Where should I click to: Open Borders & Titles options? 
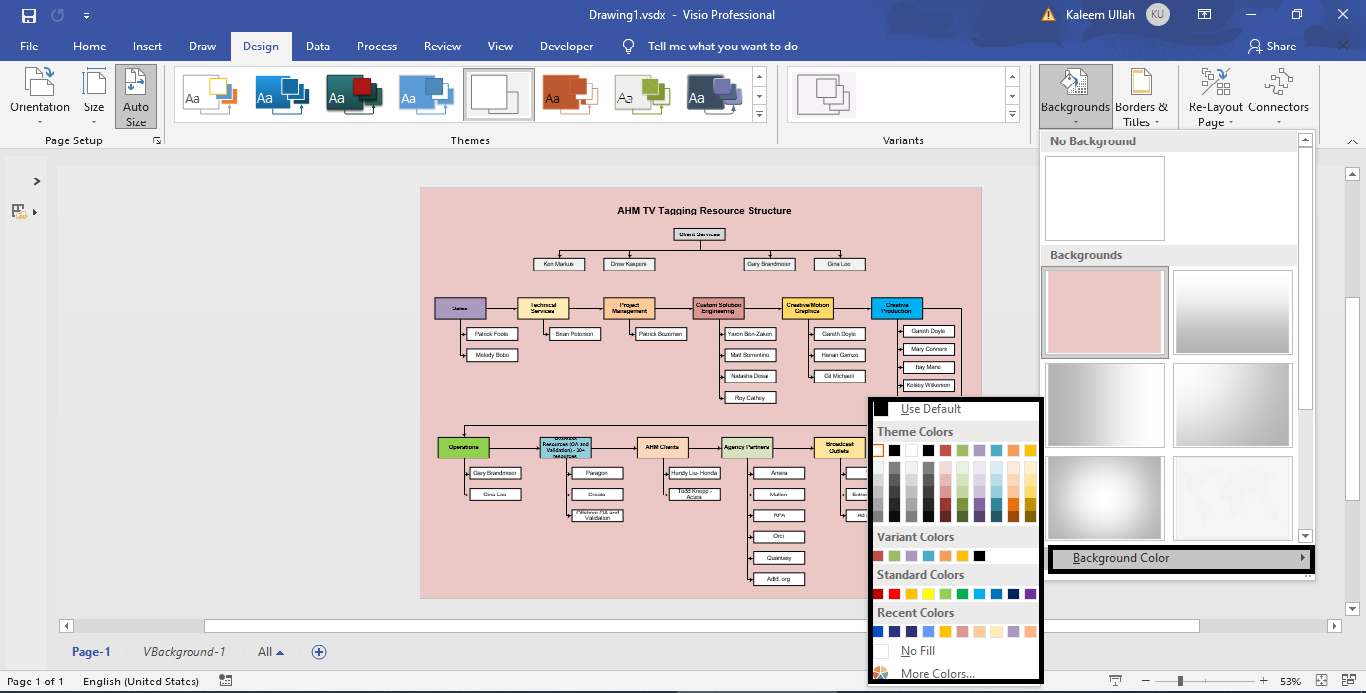pos(1142,95)
